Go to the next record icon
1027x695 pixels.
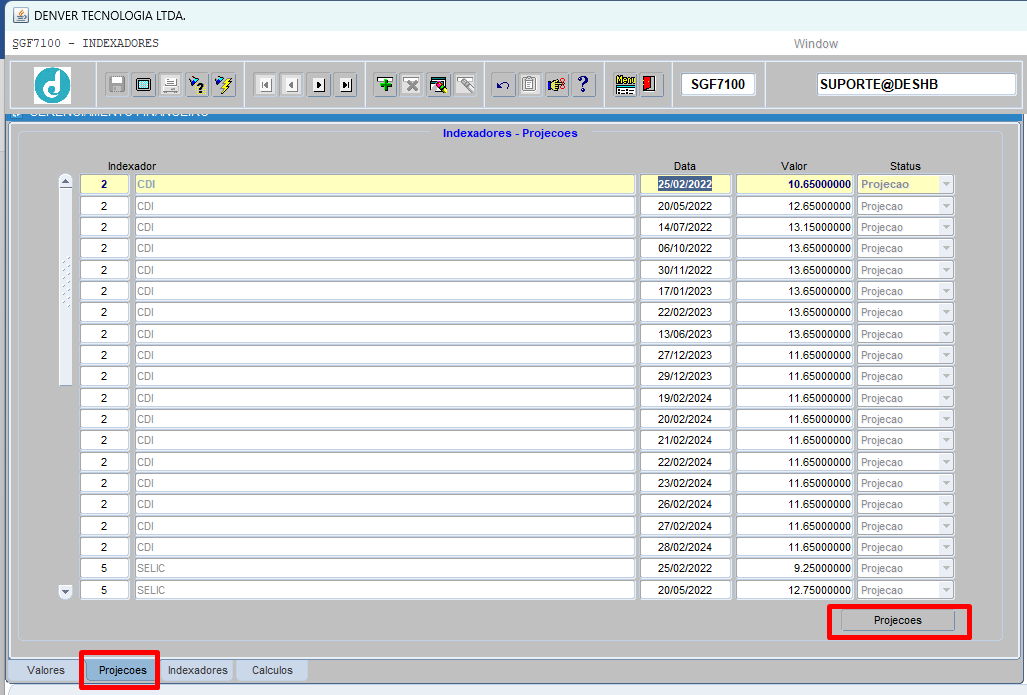[319, 85]
